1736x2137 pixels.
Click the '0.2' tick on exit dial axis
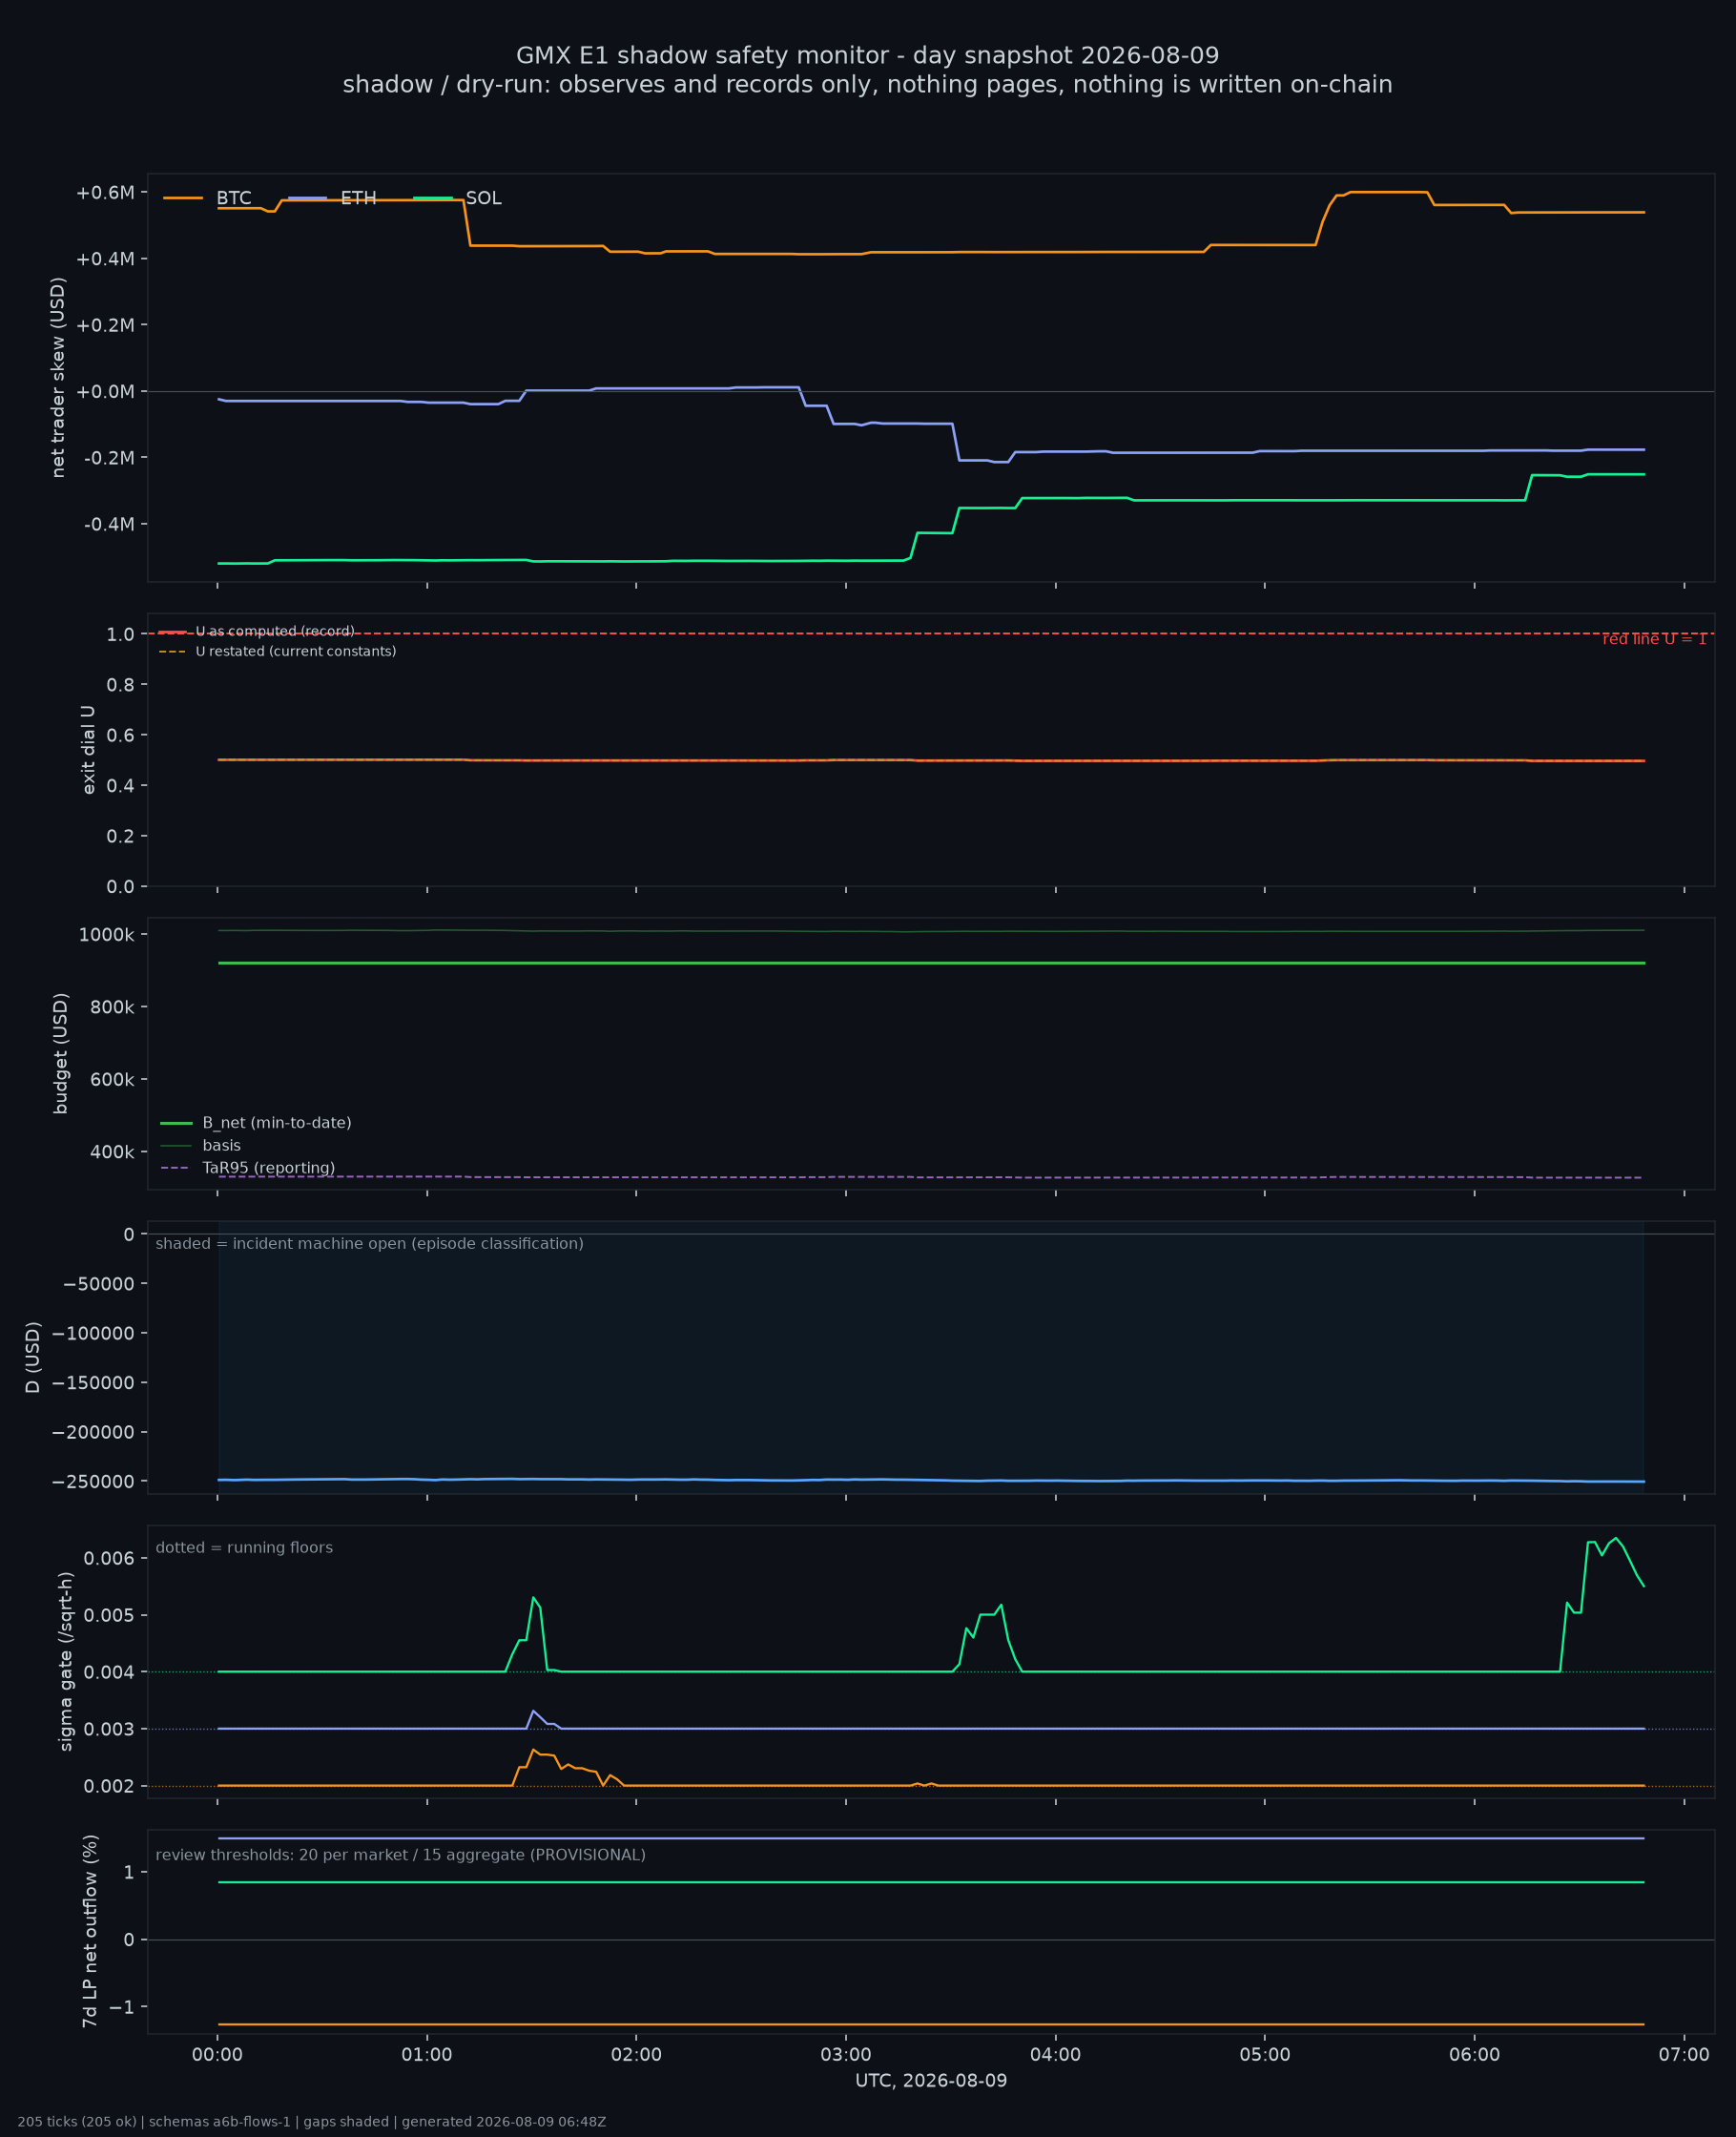pyautogui.click(x=121, y=836)
